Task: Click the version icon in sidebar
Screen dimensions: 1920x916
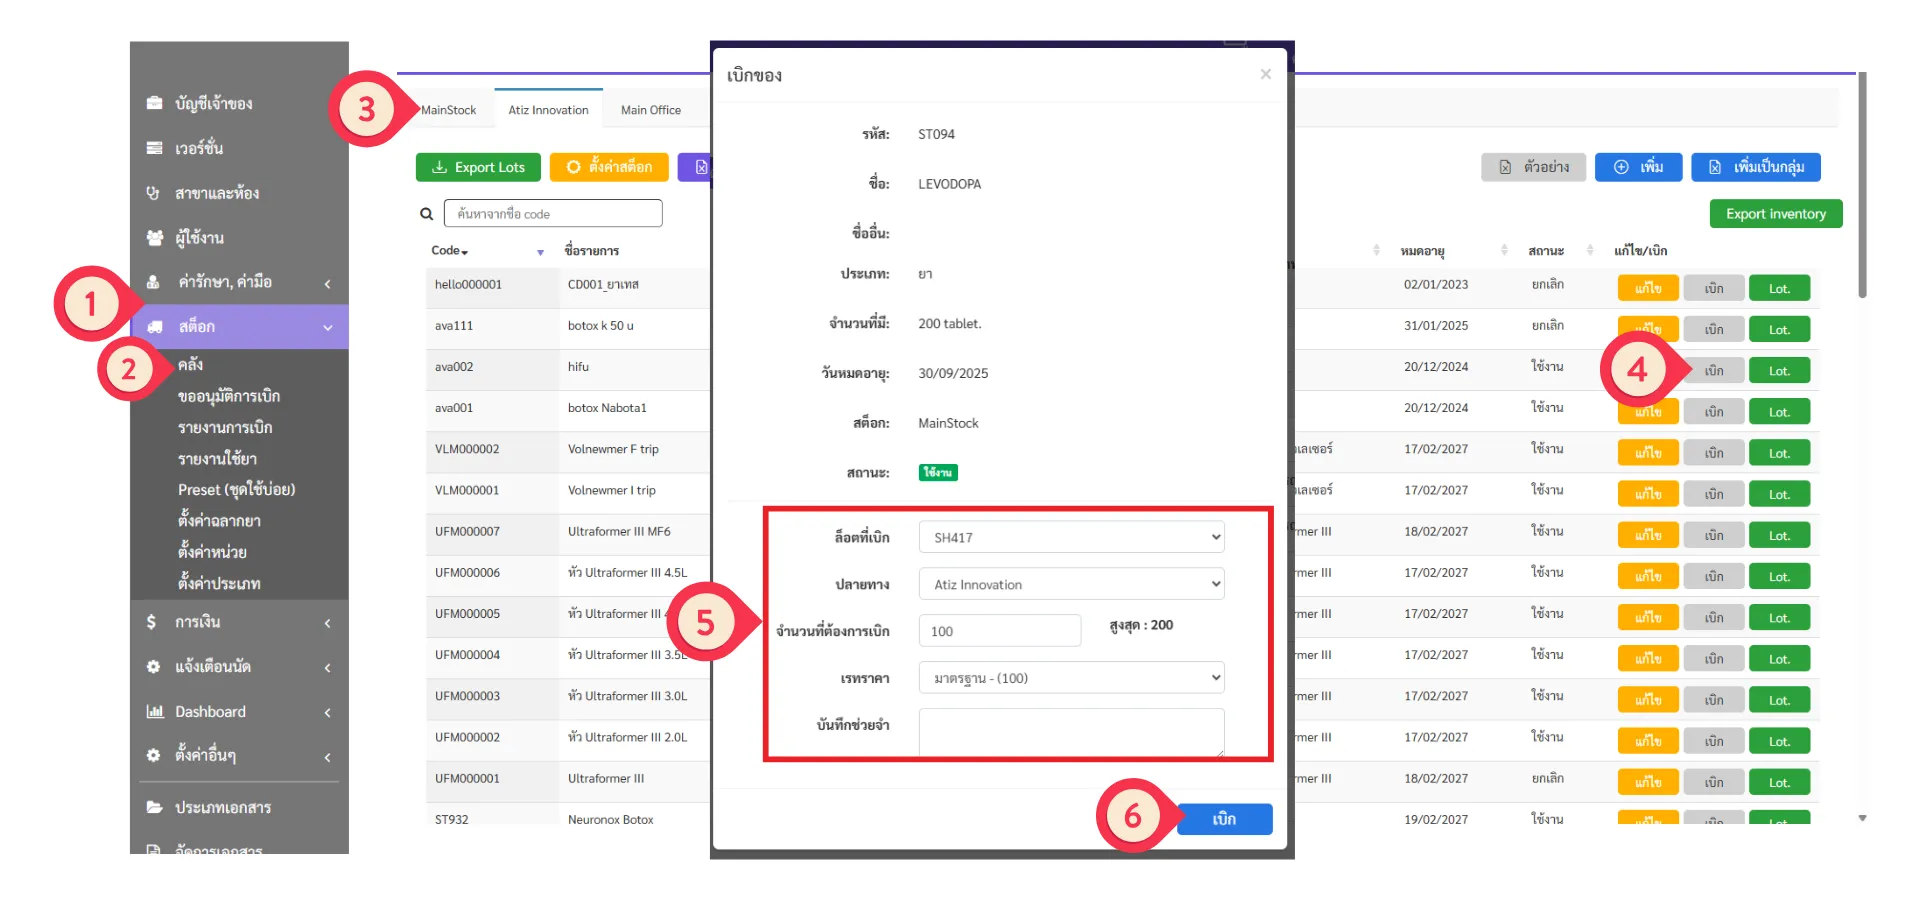Action: point(154,148)
